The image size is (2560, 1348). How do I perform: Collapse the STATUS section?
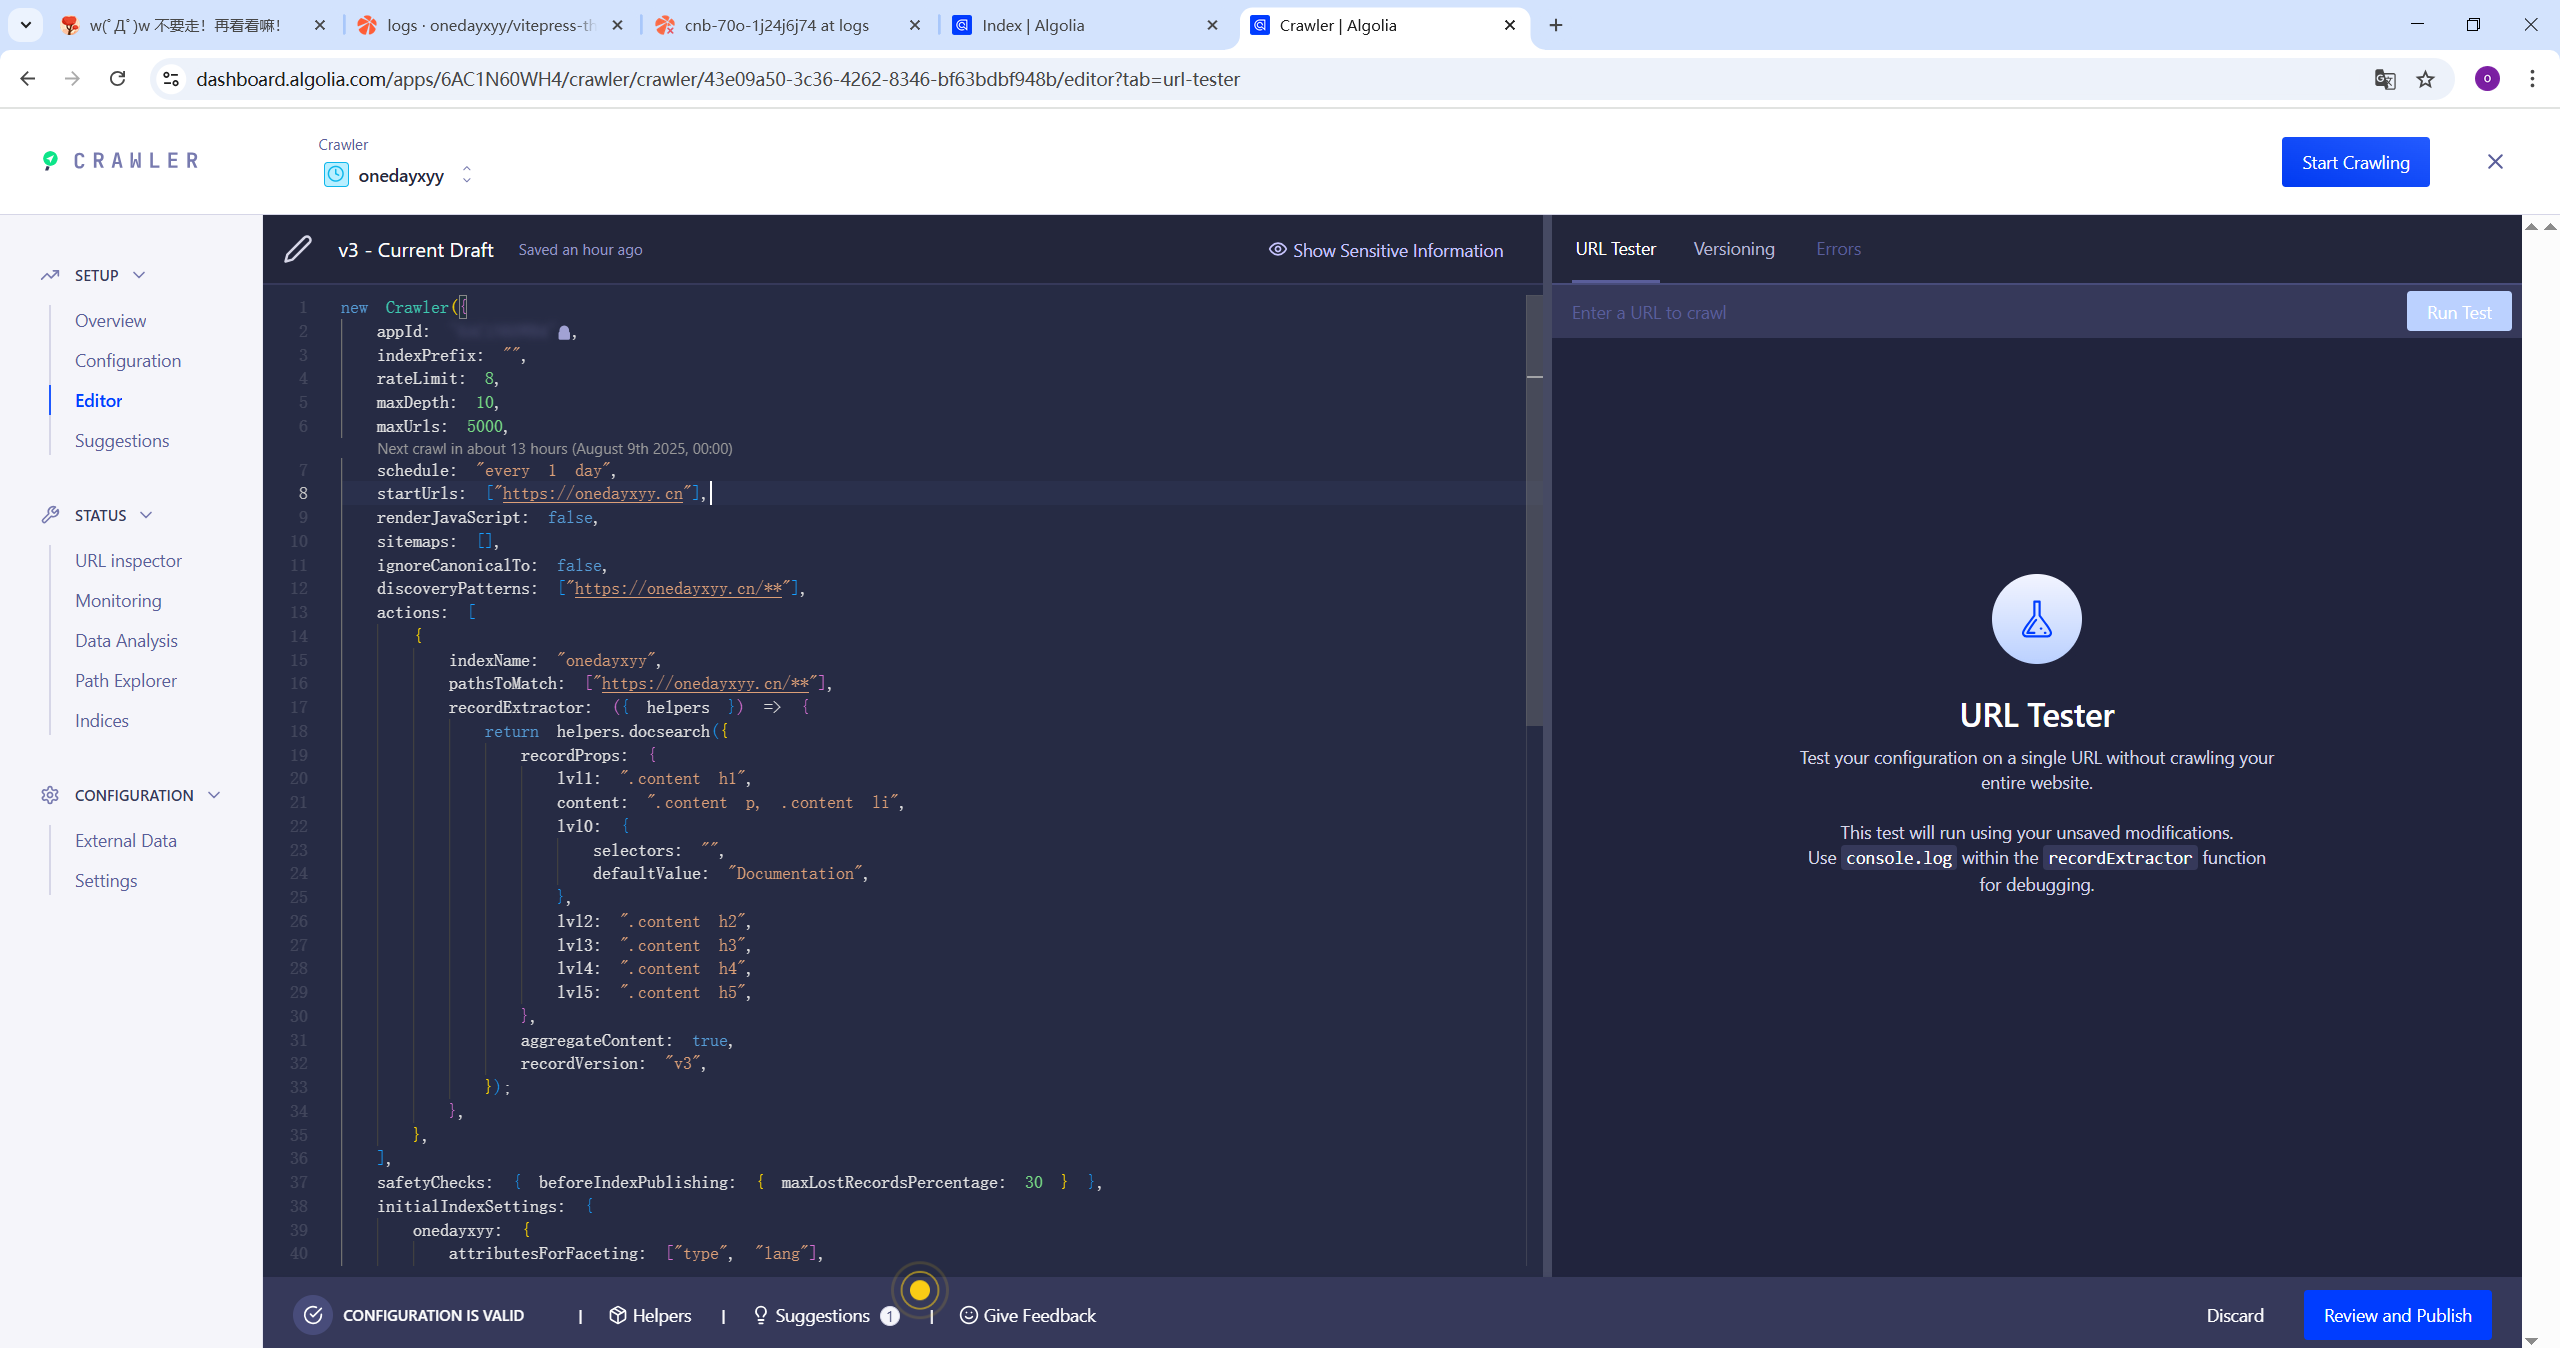tap(146, 515)
